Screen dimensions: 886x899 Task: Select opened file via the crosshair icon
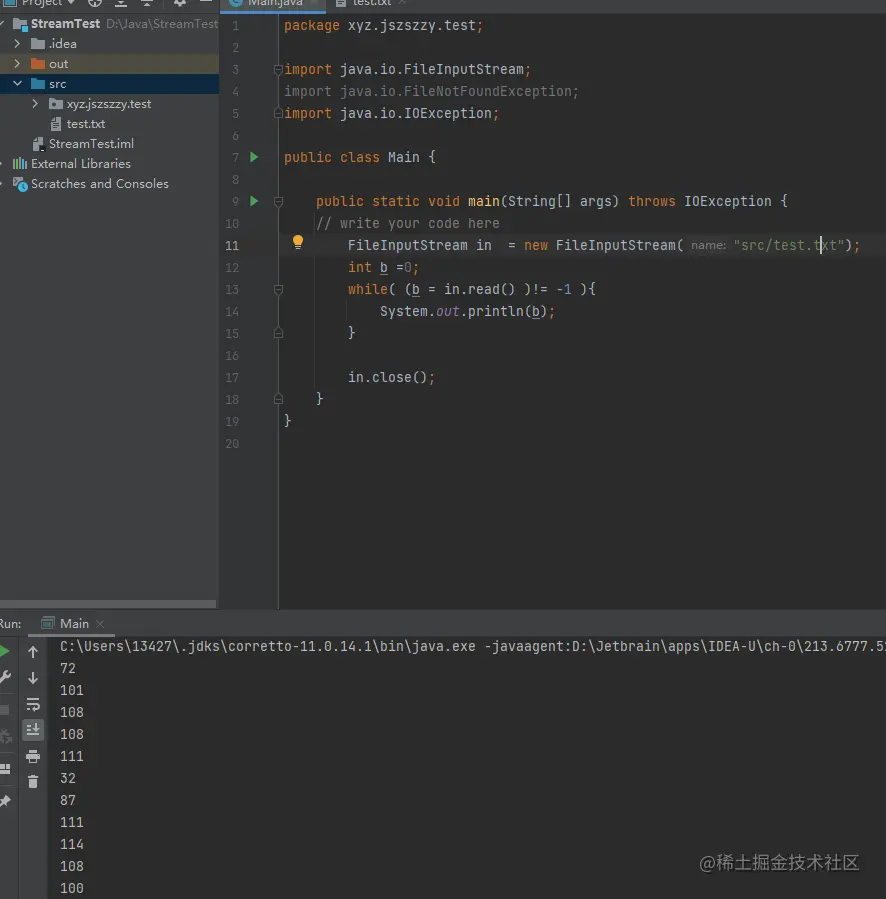tap(95, 3)
